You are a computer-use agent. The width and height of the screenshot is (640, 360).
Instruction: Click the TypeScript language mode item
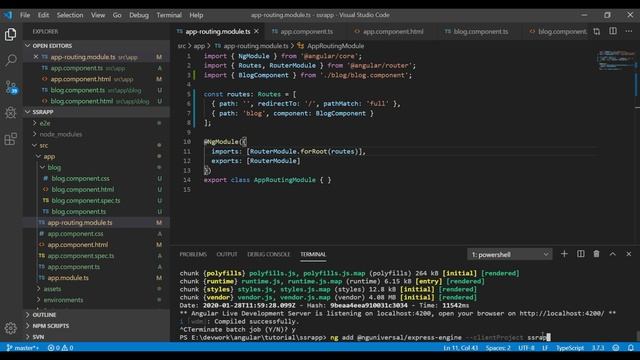click(570, 348)
